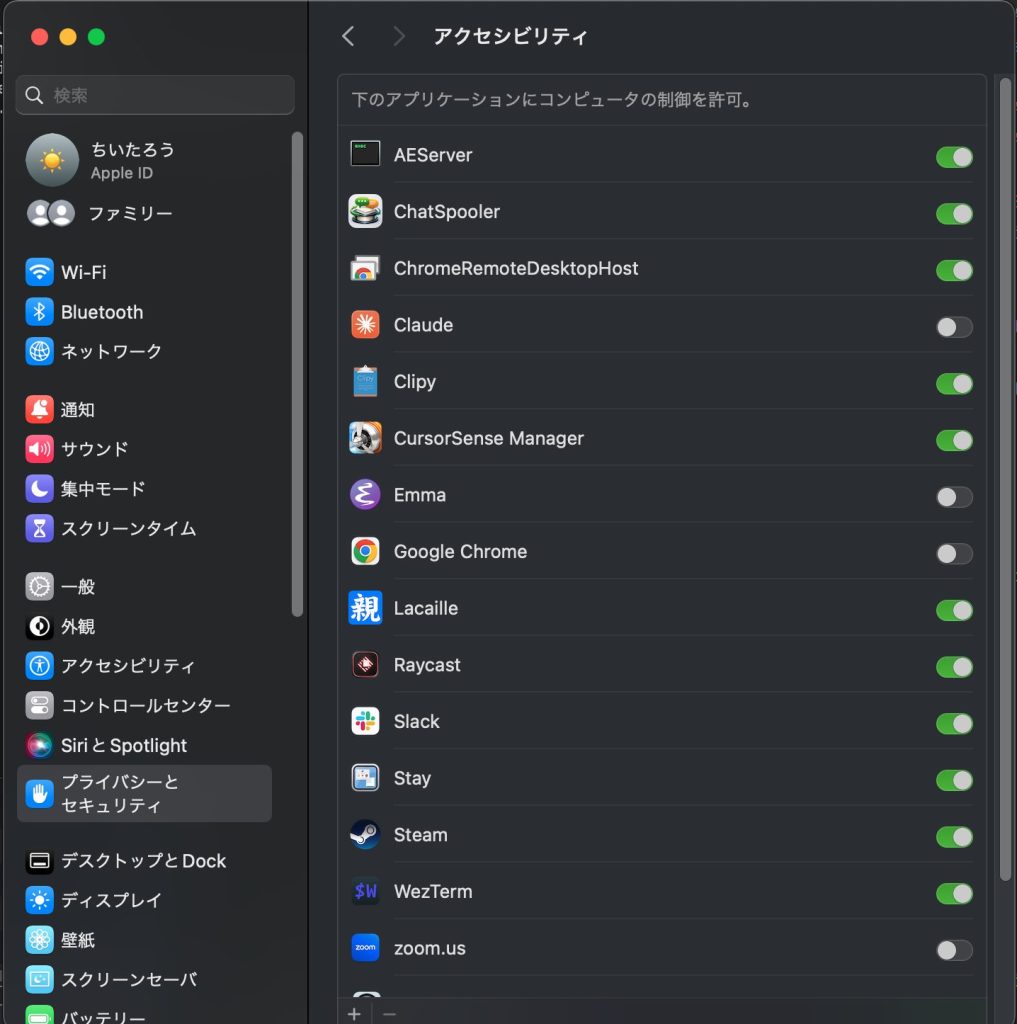Image resolution: width=1017 pixels, height=1024 pixels.
Task: Remove an application with minus button
Action: tap(389, 1014)
